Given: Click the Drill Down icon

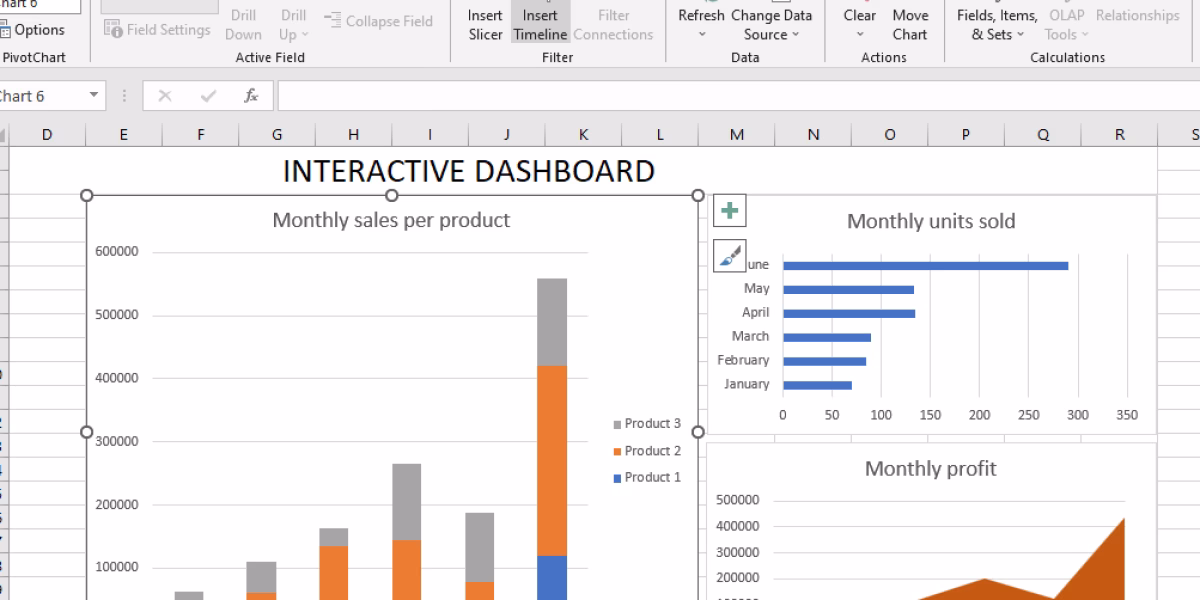Looking at the screenshot, I should [x=243, y=22].
